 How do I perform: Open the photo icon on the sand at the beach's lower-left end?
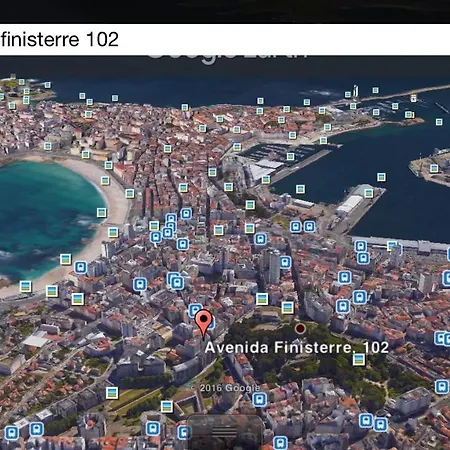25,286
